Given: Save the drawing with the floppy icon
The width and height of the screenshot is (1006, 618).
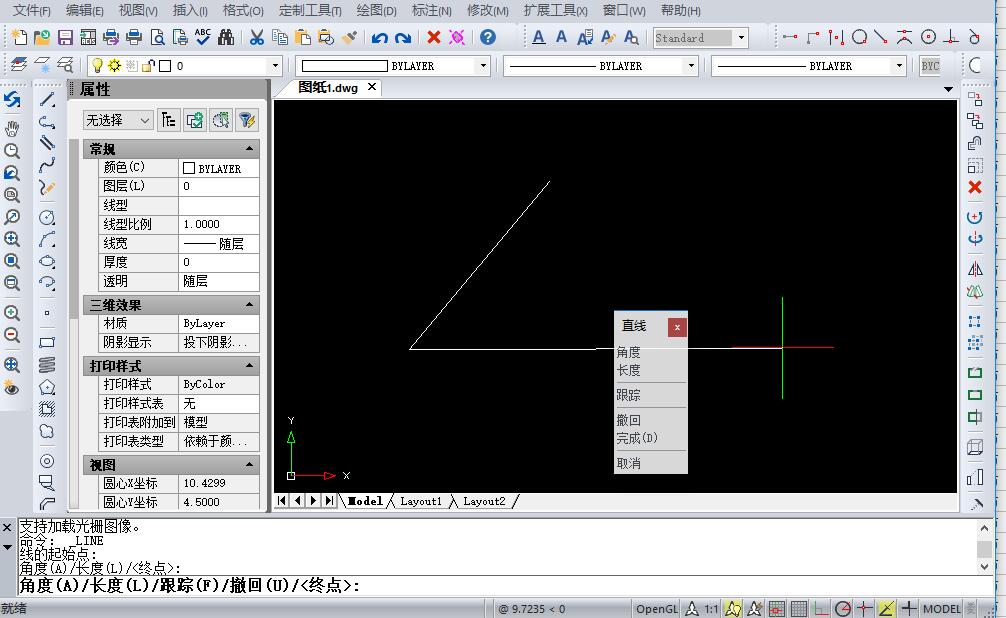Looking at the screenshot, I should click(x=65, y=37).
